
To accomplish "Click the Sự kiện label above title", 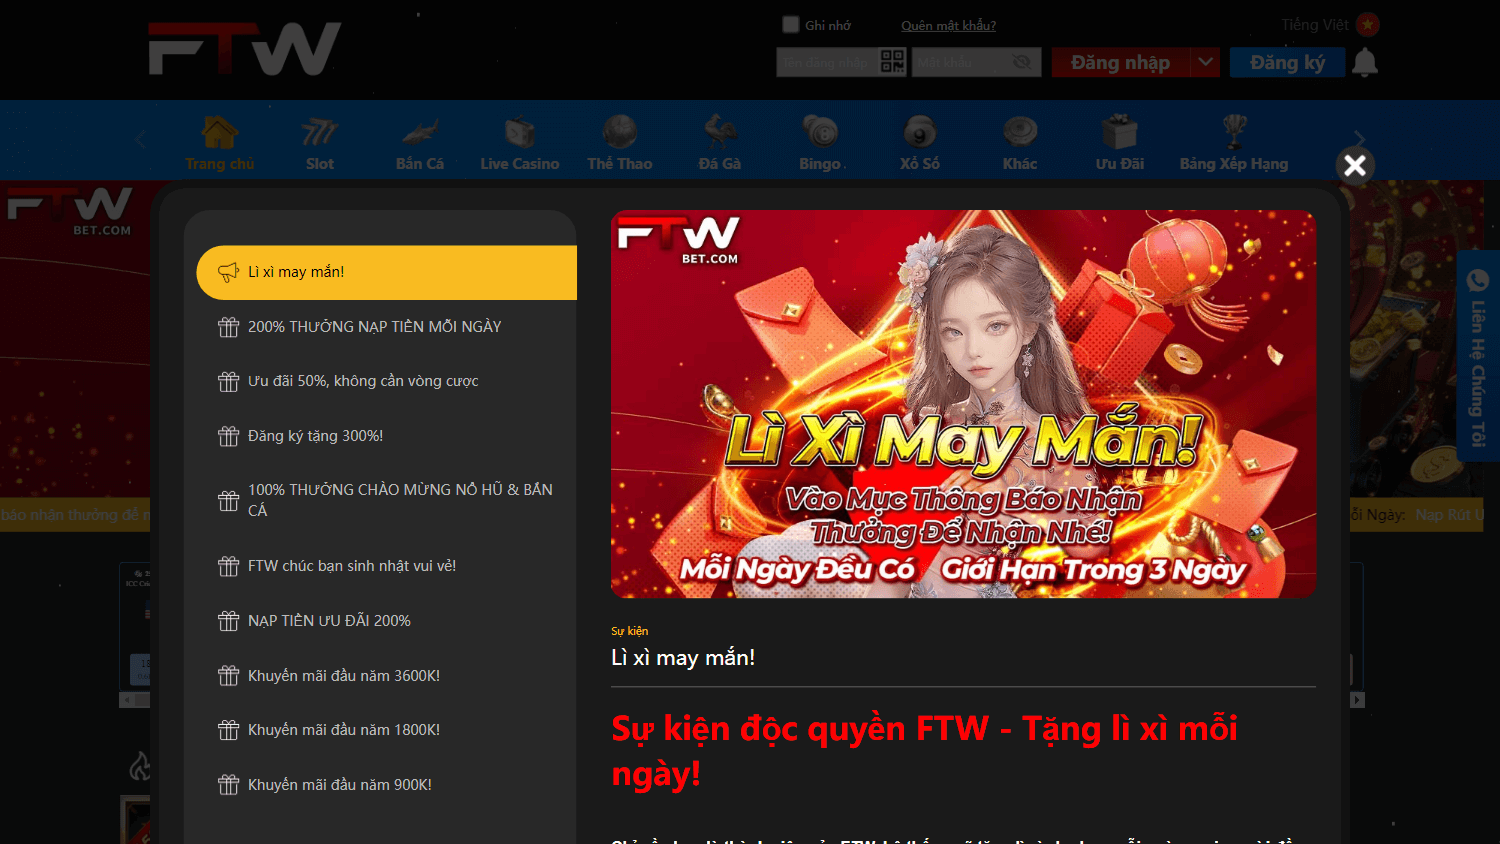I will 629,631.
